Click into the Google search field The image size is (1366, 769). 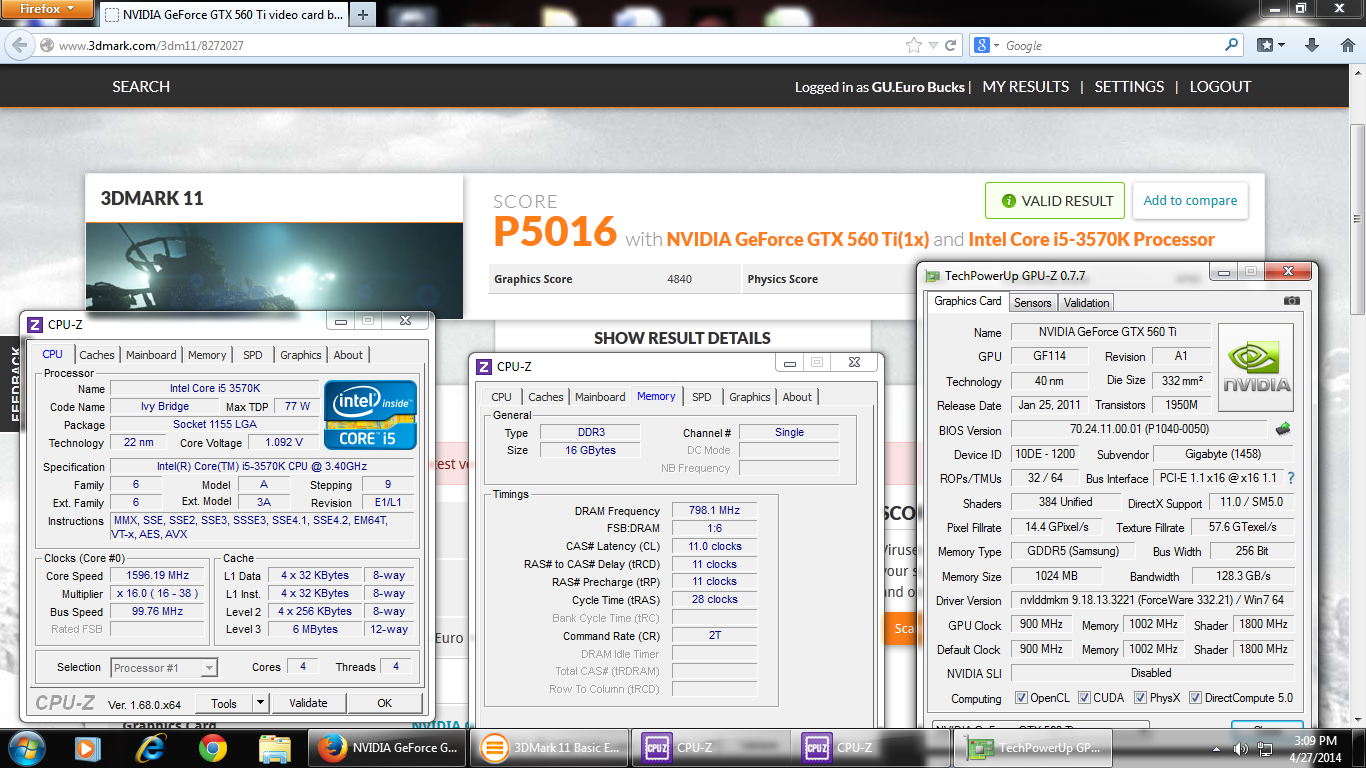pyautogui.click(x=1112, y=45)
